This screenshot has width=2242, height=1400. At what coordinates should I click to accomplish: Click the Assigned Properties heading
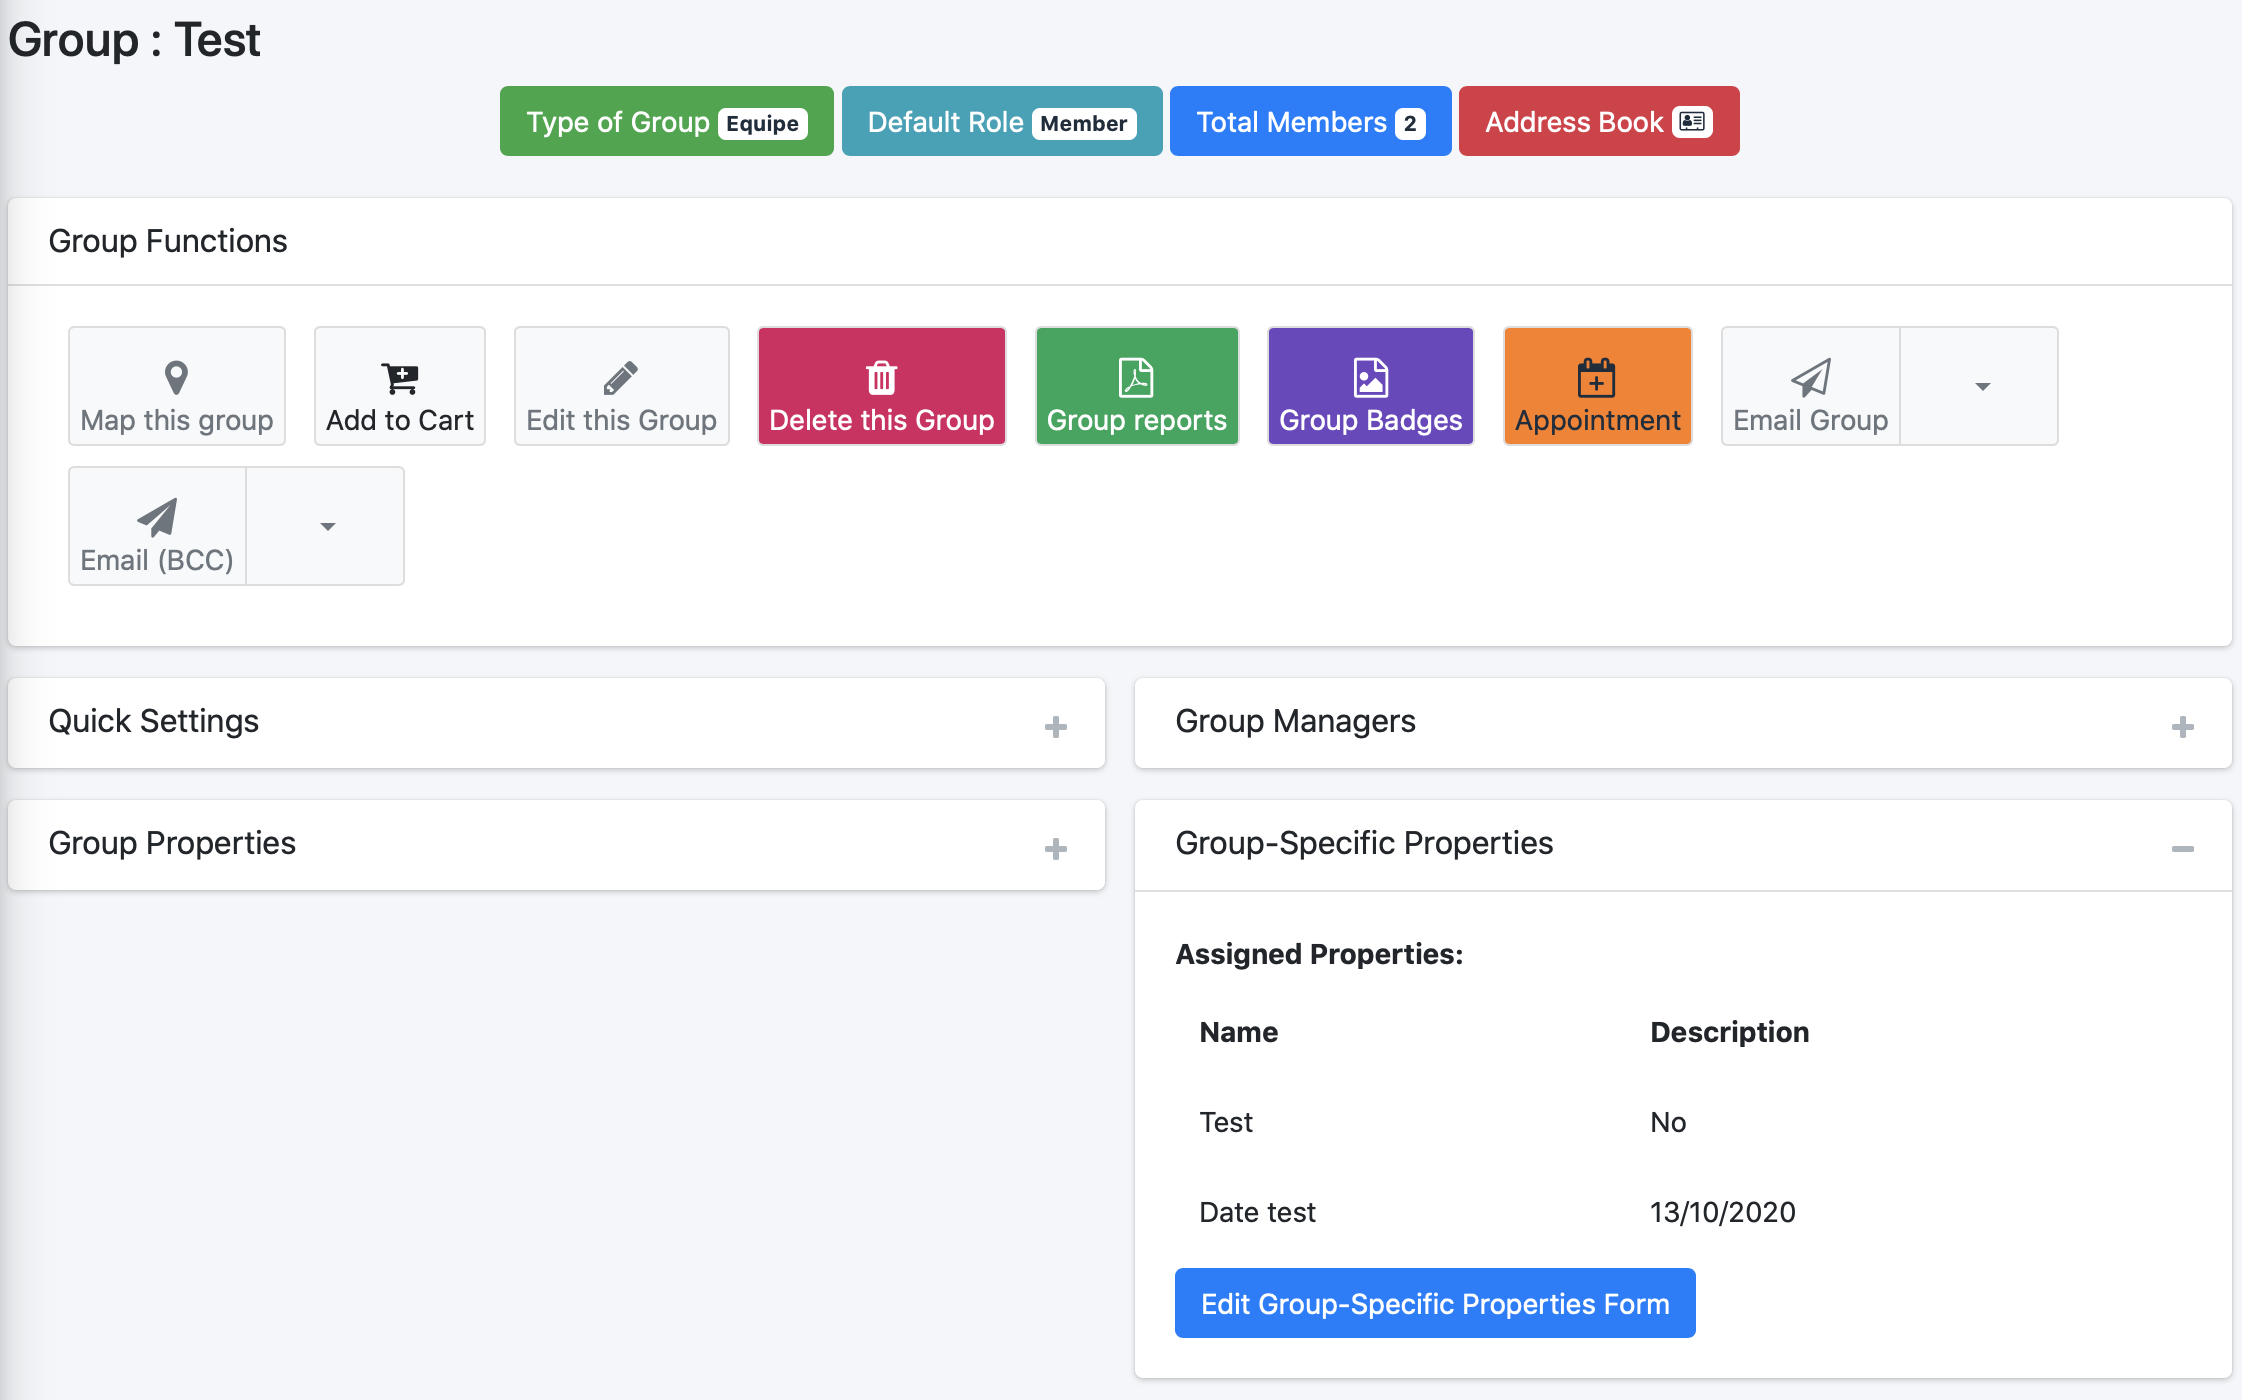click(1319, 954)
